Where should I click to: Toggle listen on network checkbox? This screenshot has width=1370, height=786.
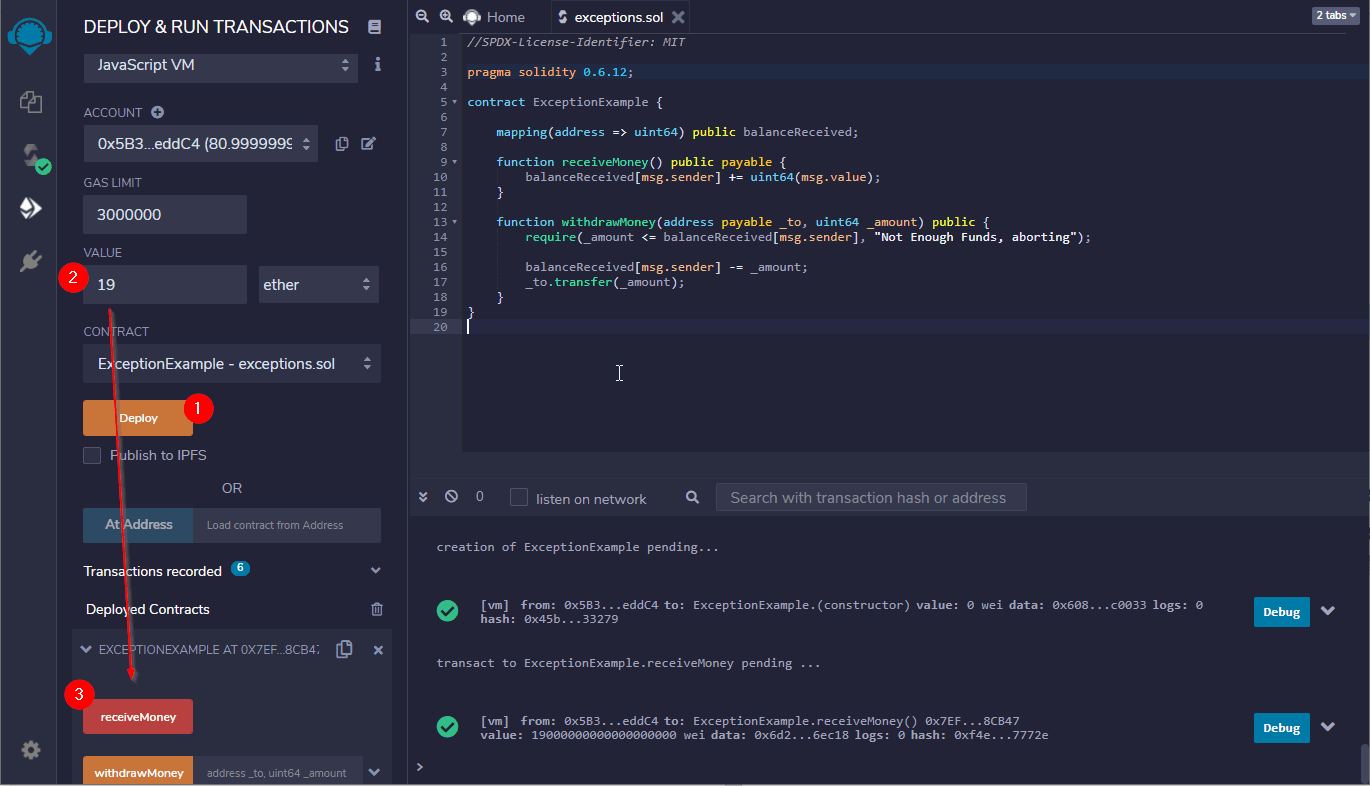coord(519,497)
